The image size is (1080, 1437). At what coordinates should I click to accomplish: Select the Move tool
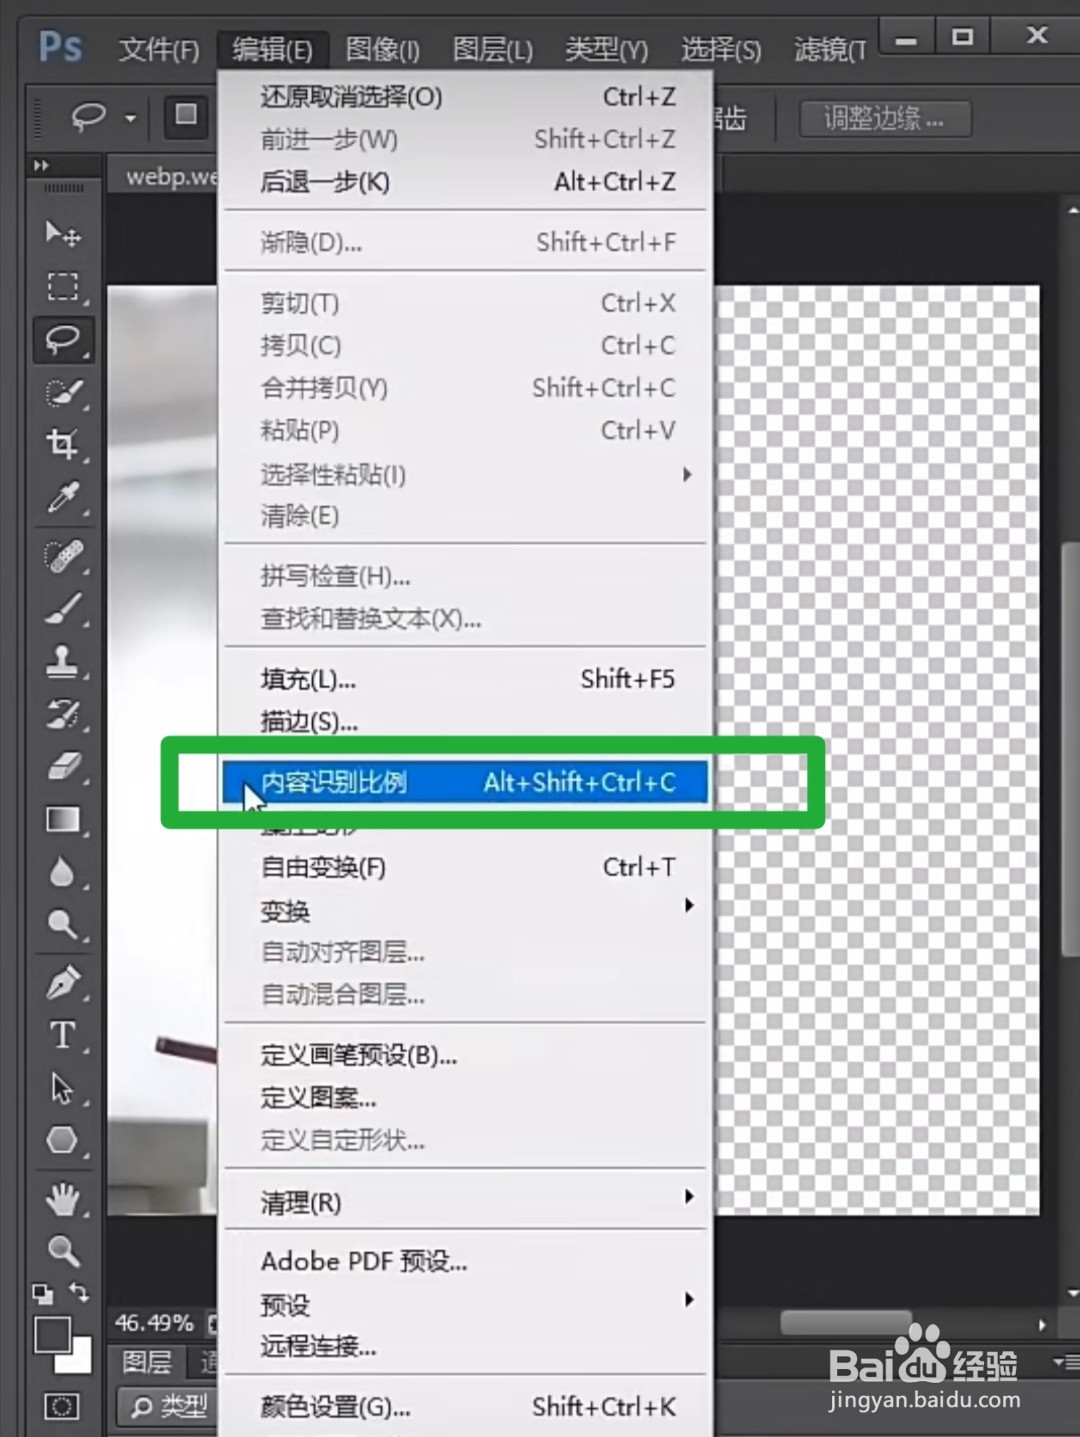point(60,234)
